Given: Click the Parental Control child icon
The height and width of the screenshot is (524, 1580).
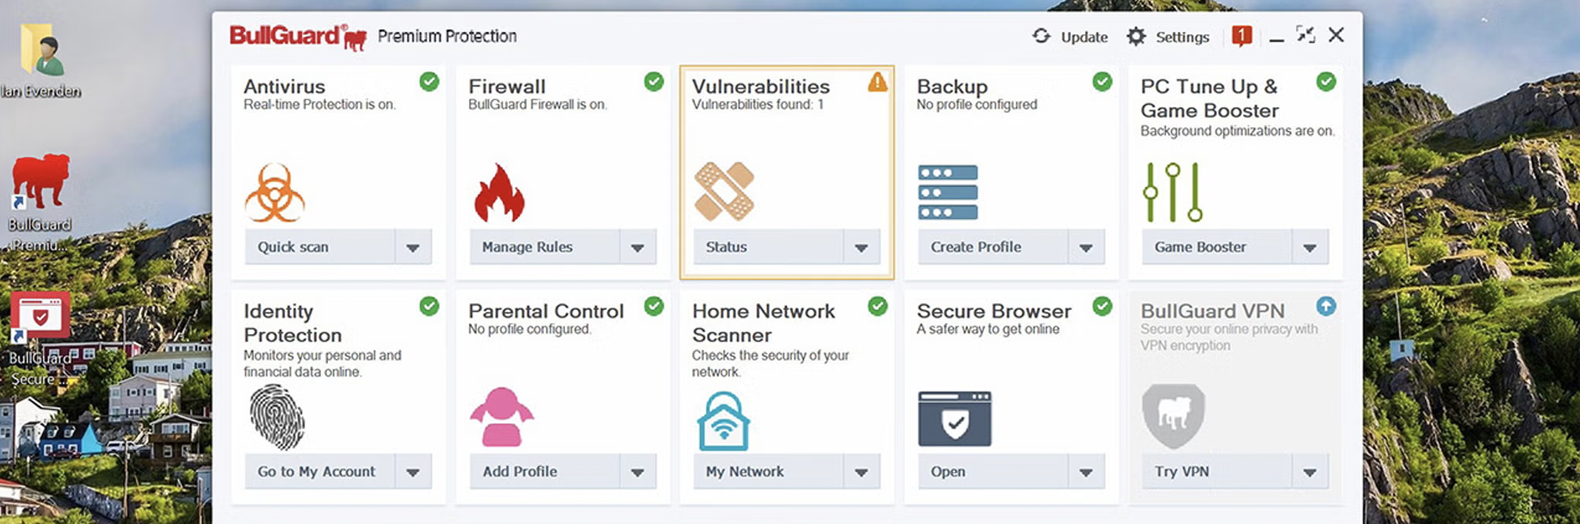Looking at the screenshot, I should coord(501,417).
